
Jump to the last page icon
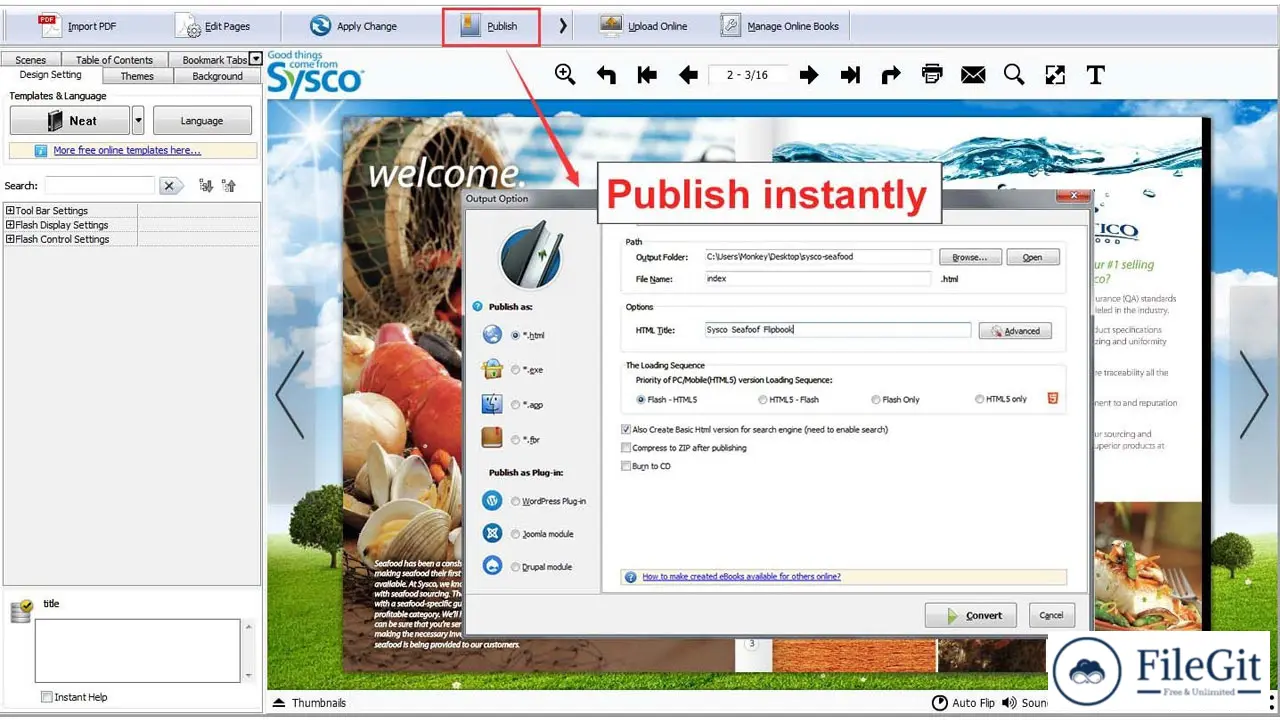(850, 75)
